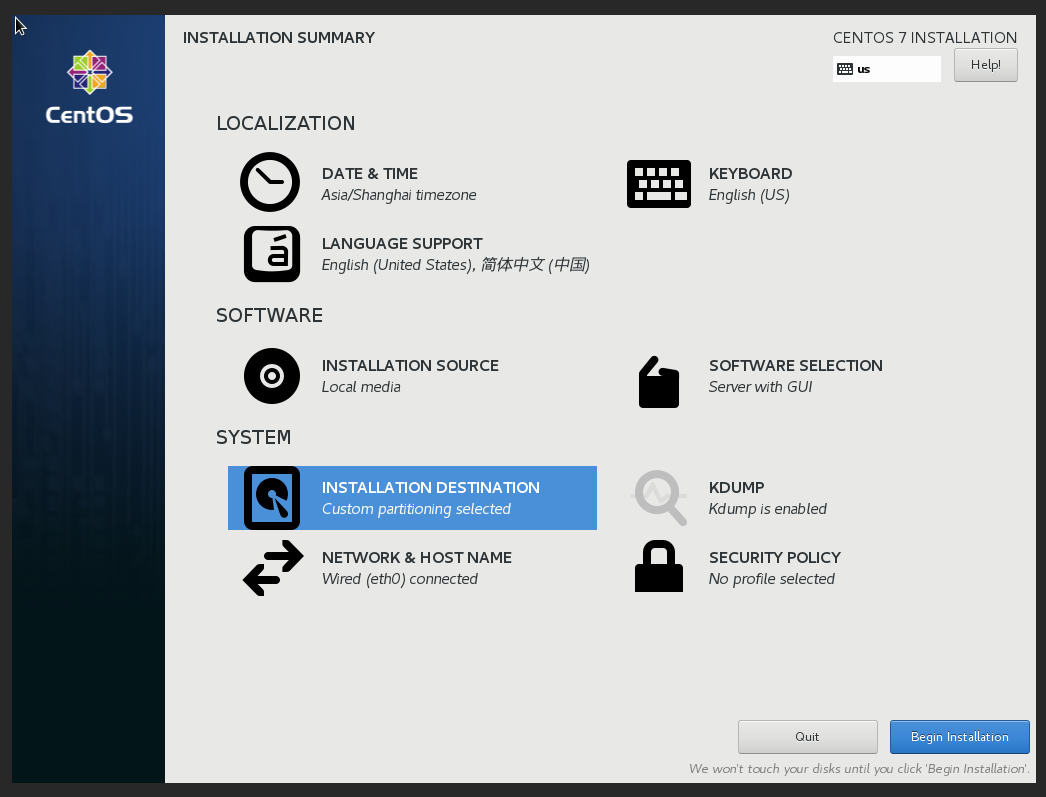Click No profile selected status
The image size is (1046, 797).
772,579
